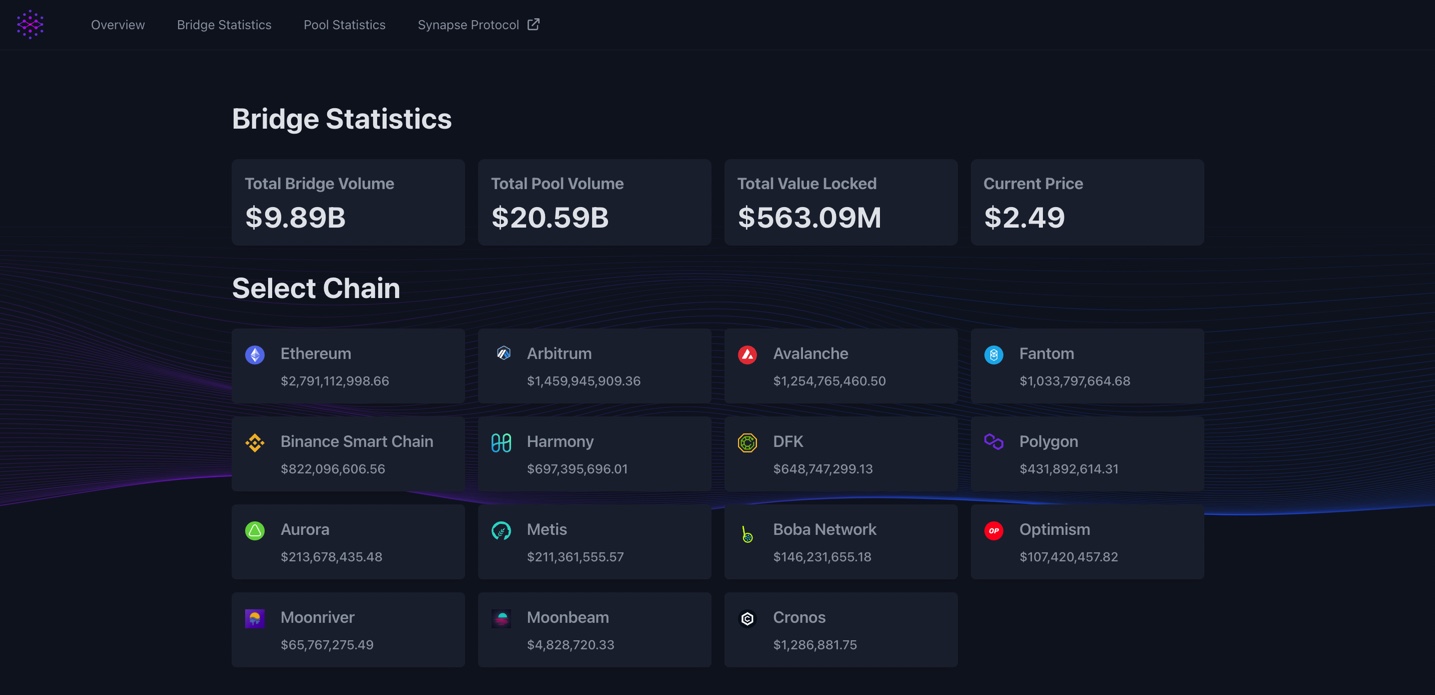Click the $563.09M value locked figure
This screenshot has width=1435, height=695.
point(810,218)
